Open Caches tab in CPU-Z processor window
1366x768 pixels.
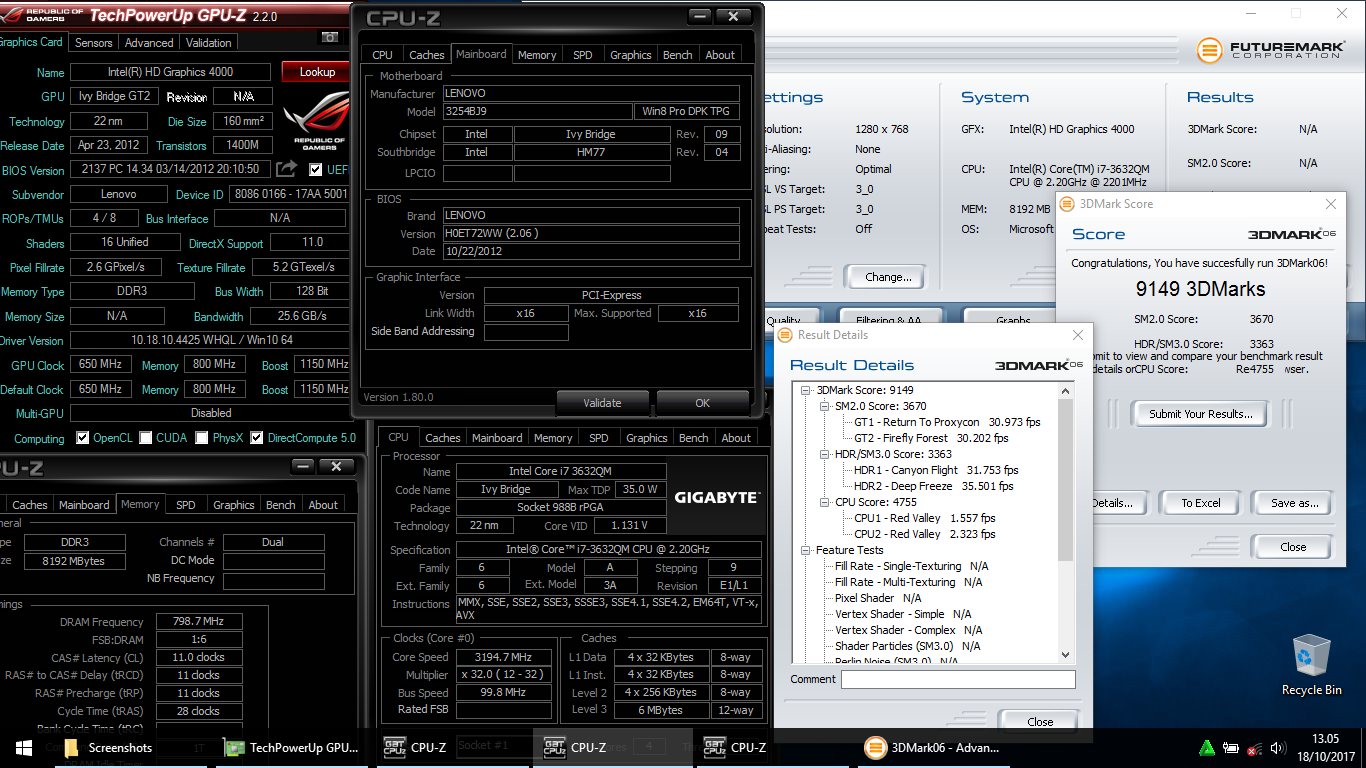443,438
